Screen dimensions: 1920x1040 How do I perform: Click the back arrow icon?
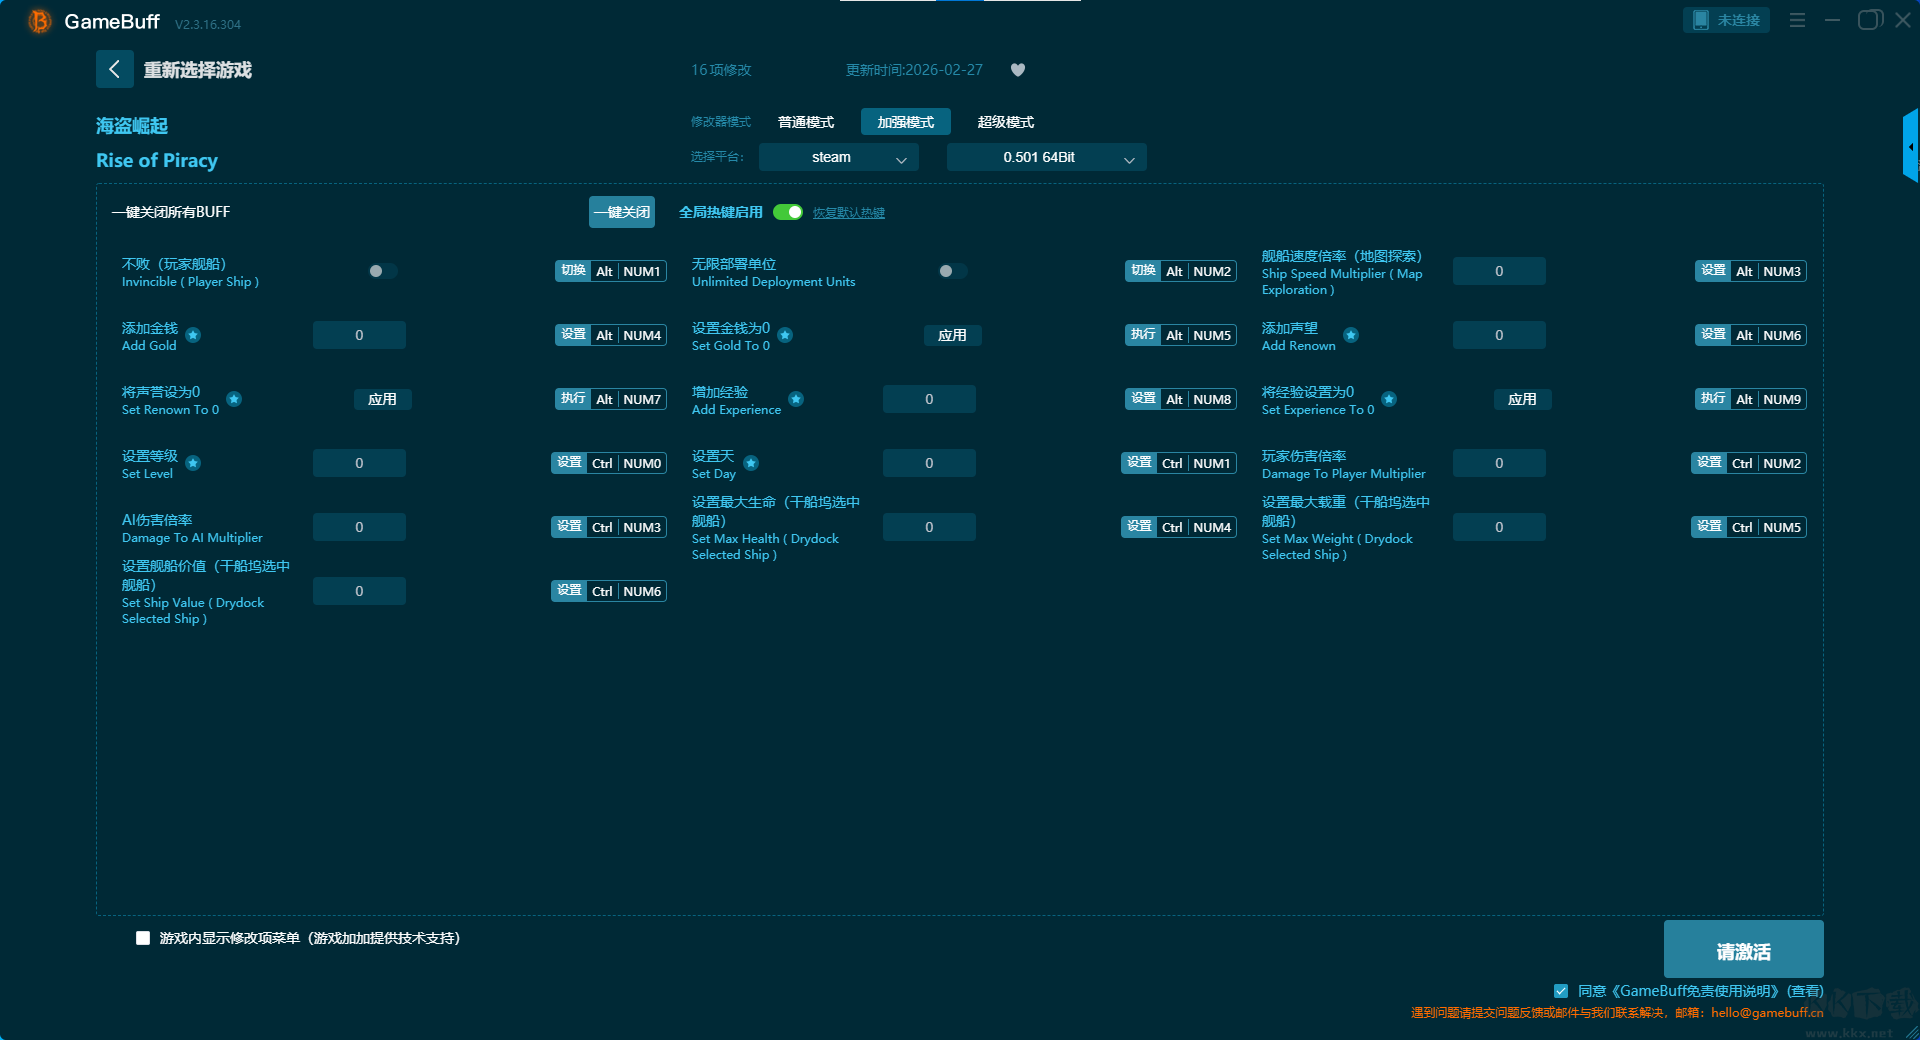point(114,69)
